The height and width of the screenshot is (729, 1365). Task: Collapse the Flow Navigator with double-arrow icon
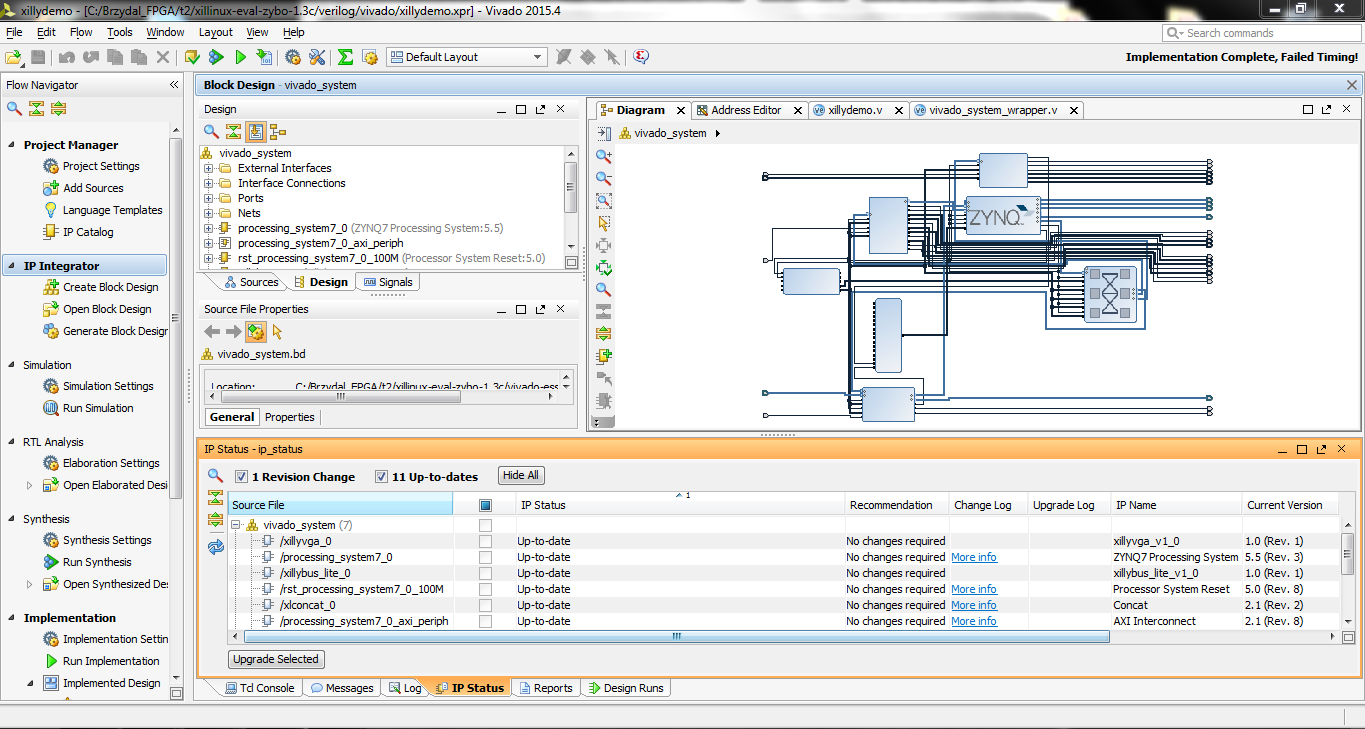click(x=174, y=85)
